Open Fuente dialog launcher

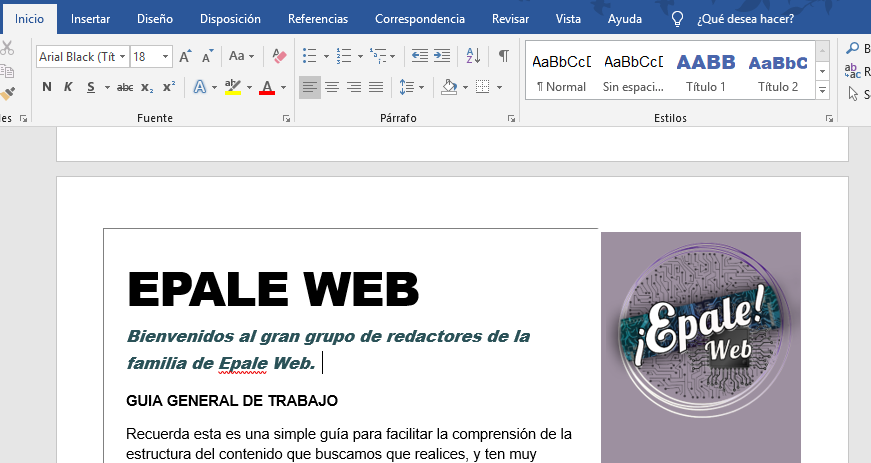(x=286, y=118)
